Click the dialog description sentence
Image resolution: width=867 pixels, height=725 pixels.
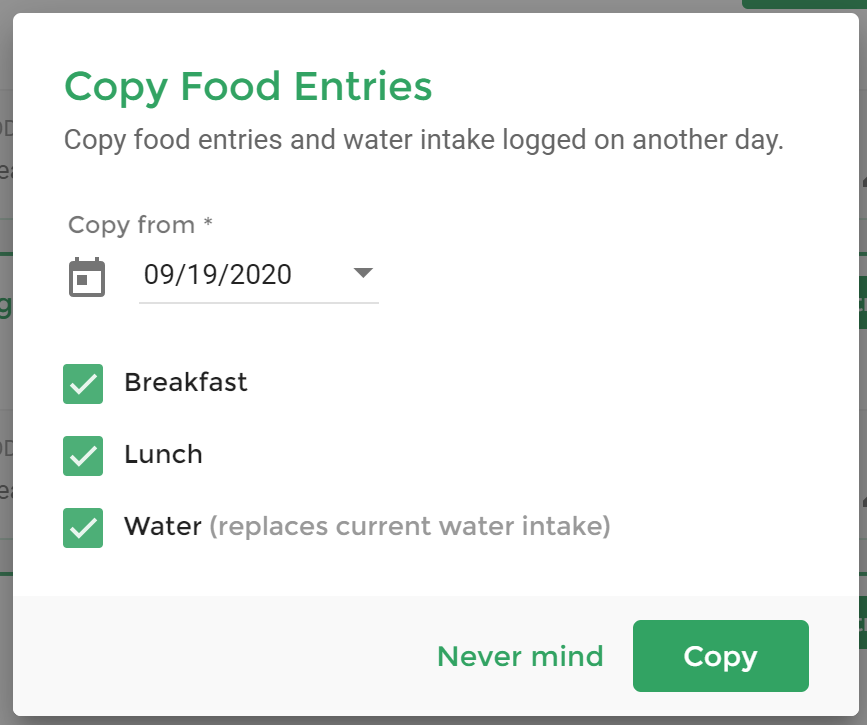(x=424, y=140)
